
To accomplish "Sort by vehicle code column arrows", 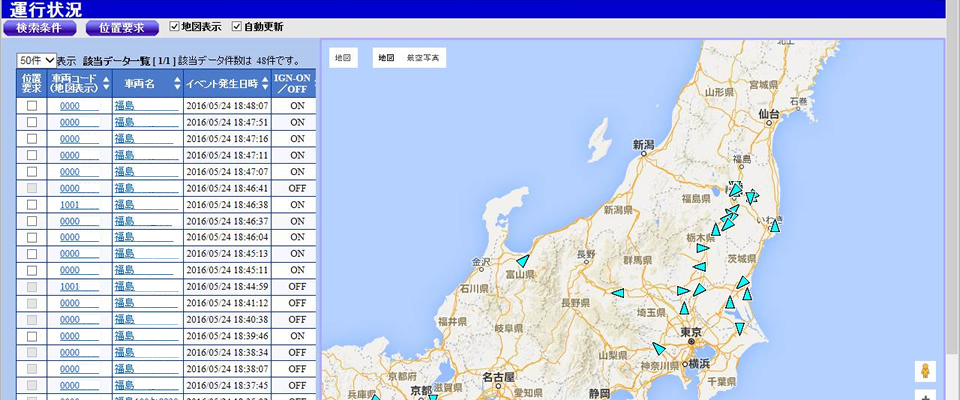I will coord(106,83).
